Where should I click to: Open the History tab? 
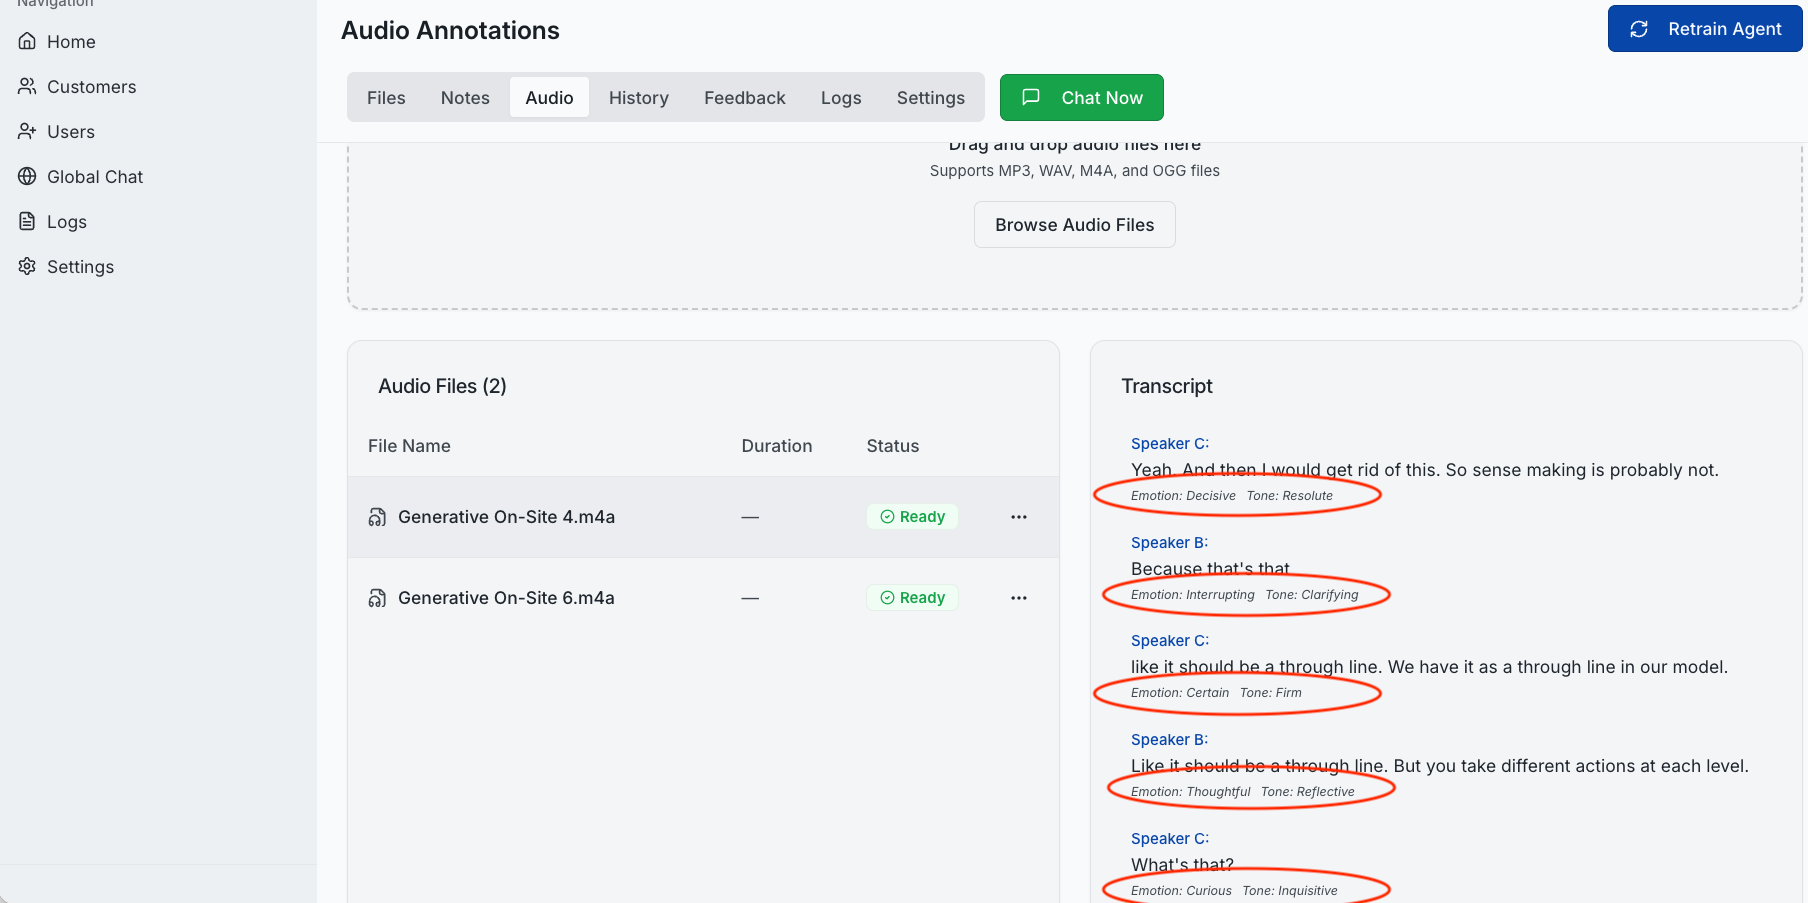pos(638,97)
